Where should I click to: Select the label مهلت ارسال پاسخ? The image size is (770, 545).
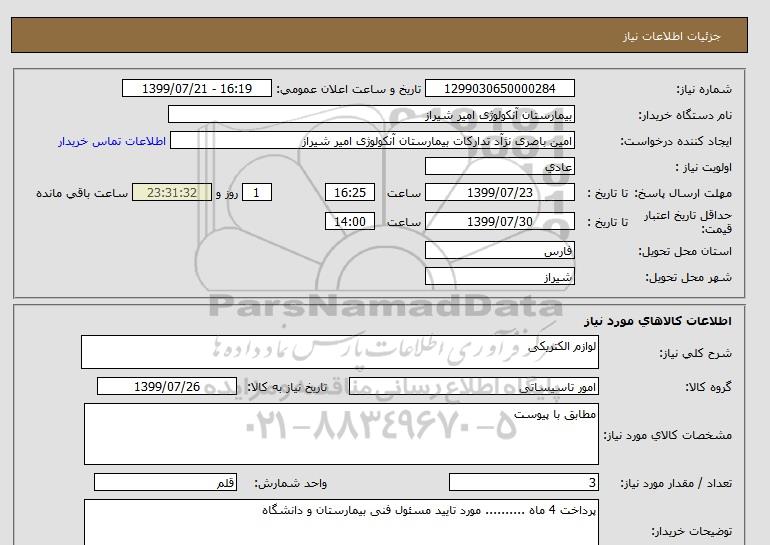pos(684,193)
